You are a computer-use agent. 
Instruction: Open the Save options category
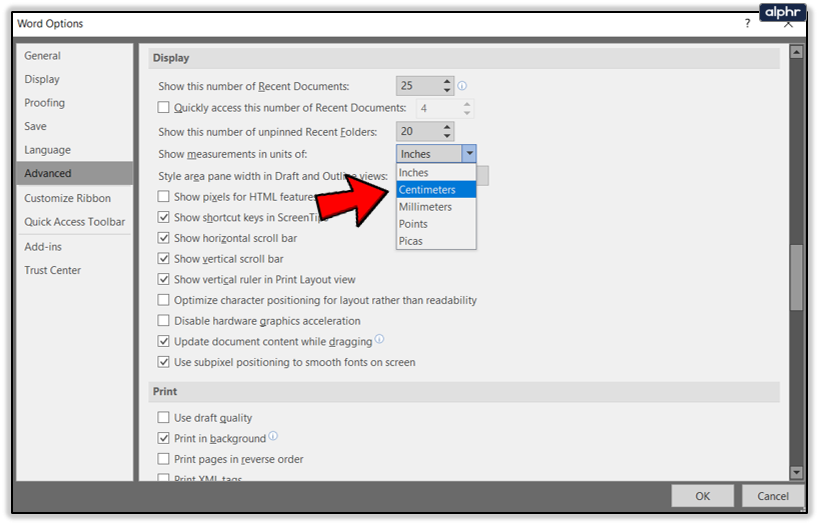74,126
